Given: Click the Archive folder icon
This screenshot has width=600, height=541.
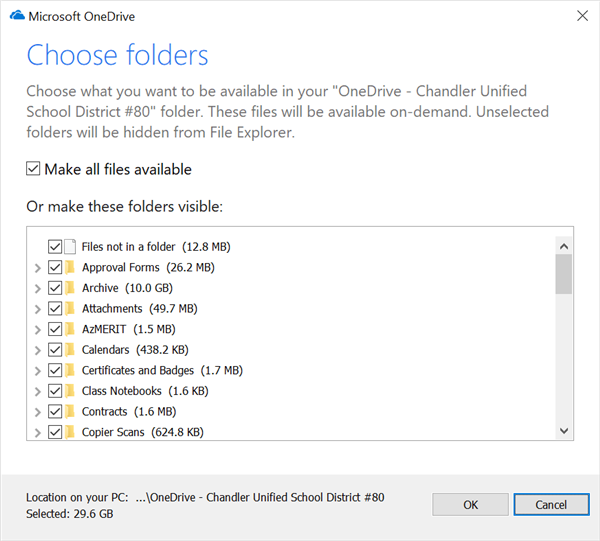Looking at the screenshot, I should point(70,288).
